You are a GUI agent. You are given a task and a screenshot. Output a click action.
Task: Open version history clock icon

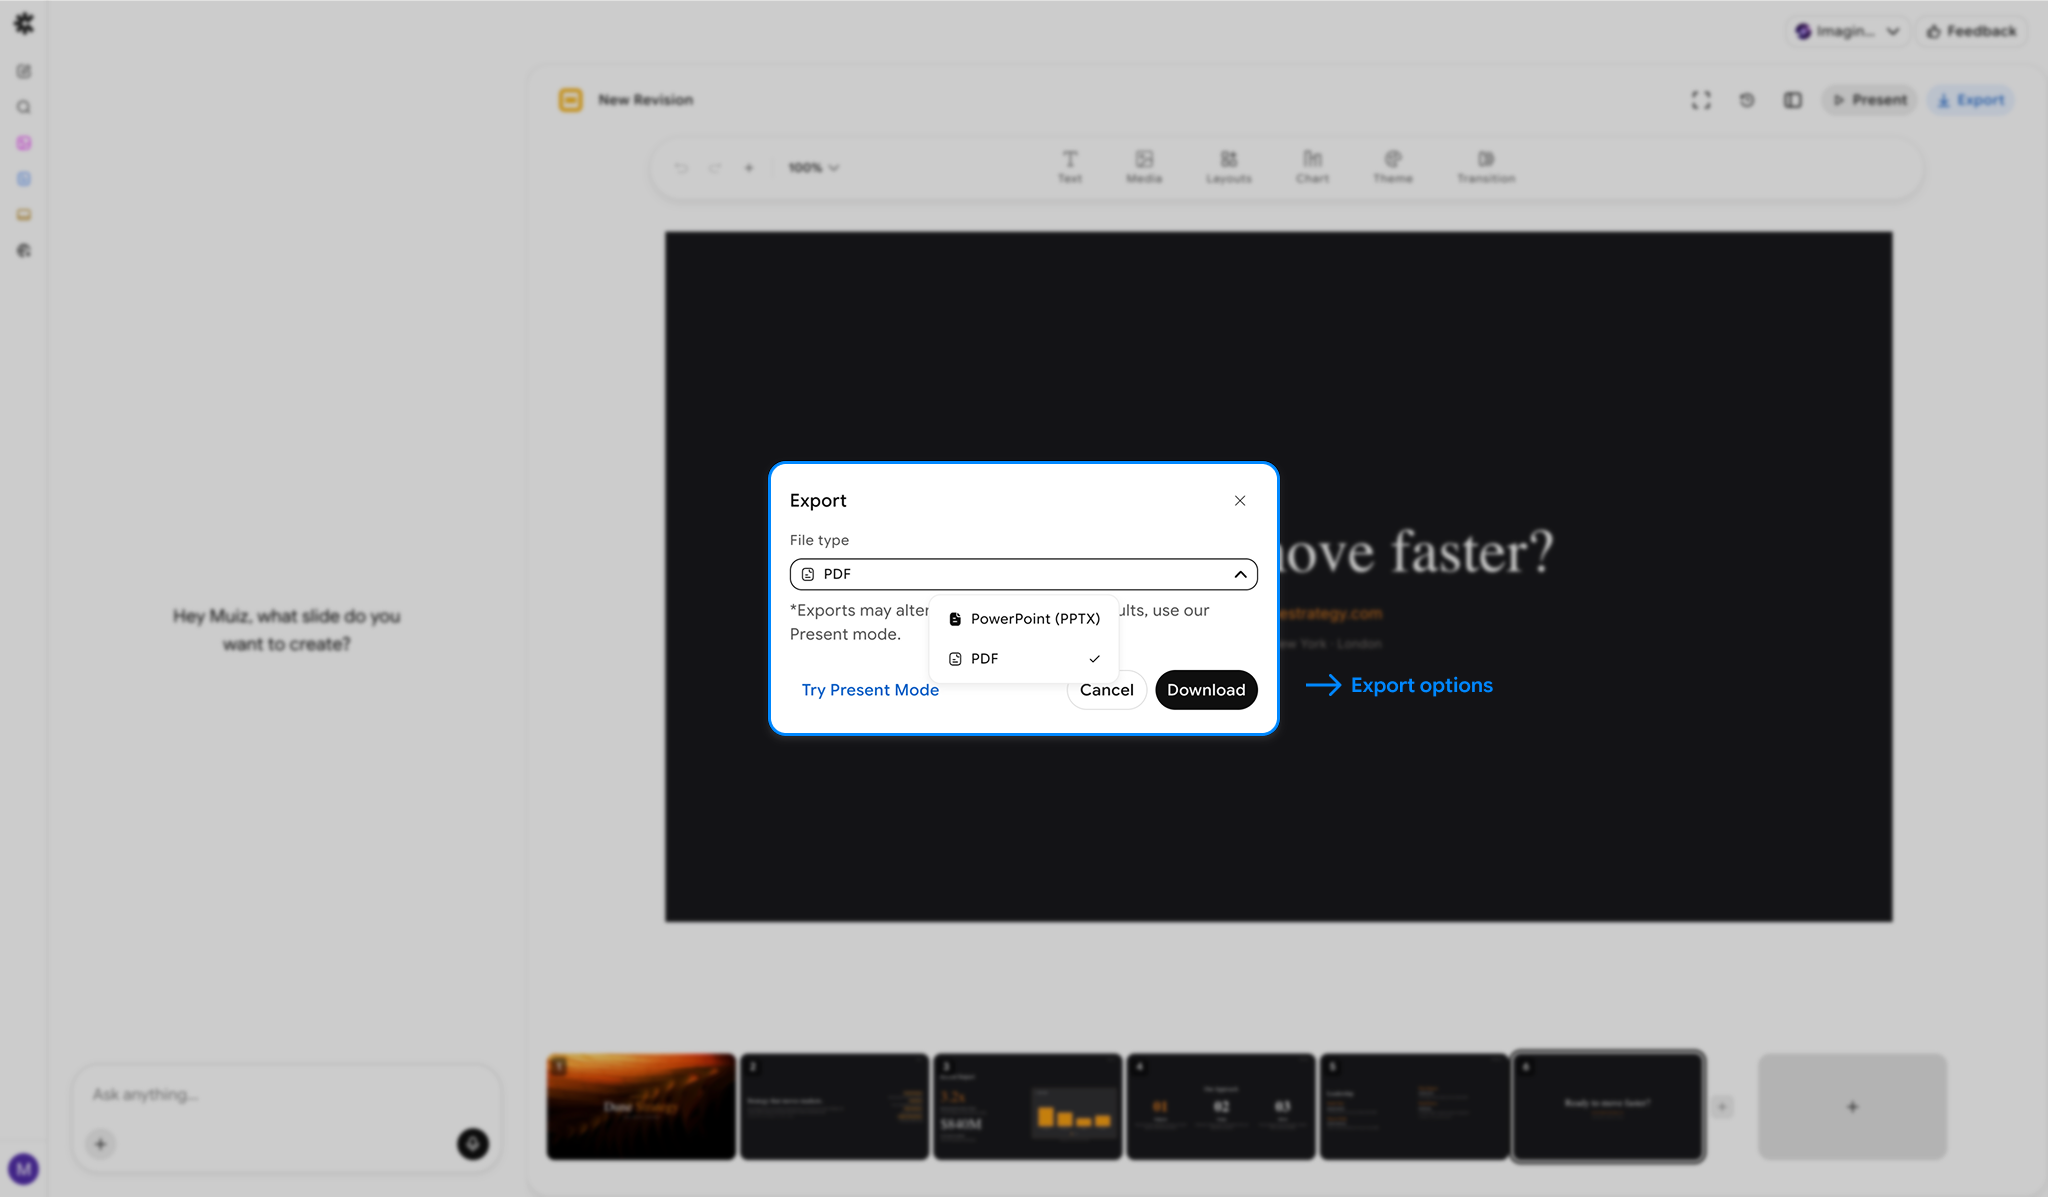click(1747, 100)
